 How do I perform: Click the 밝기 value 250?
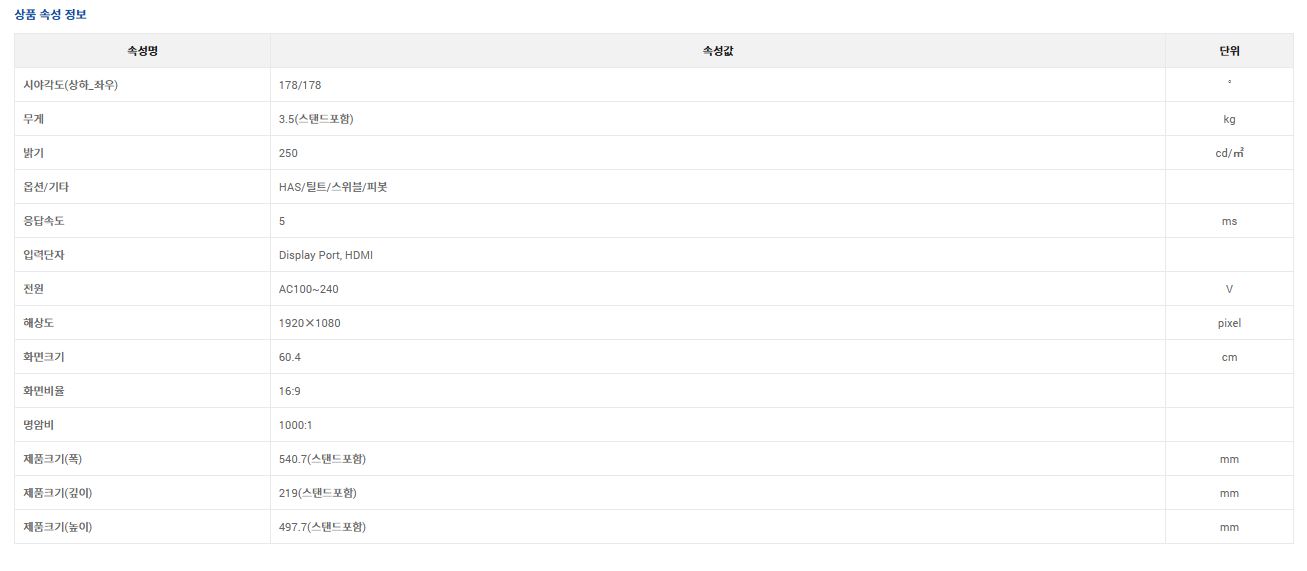[x=288, y=153]
